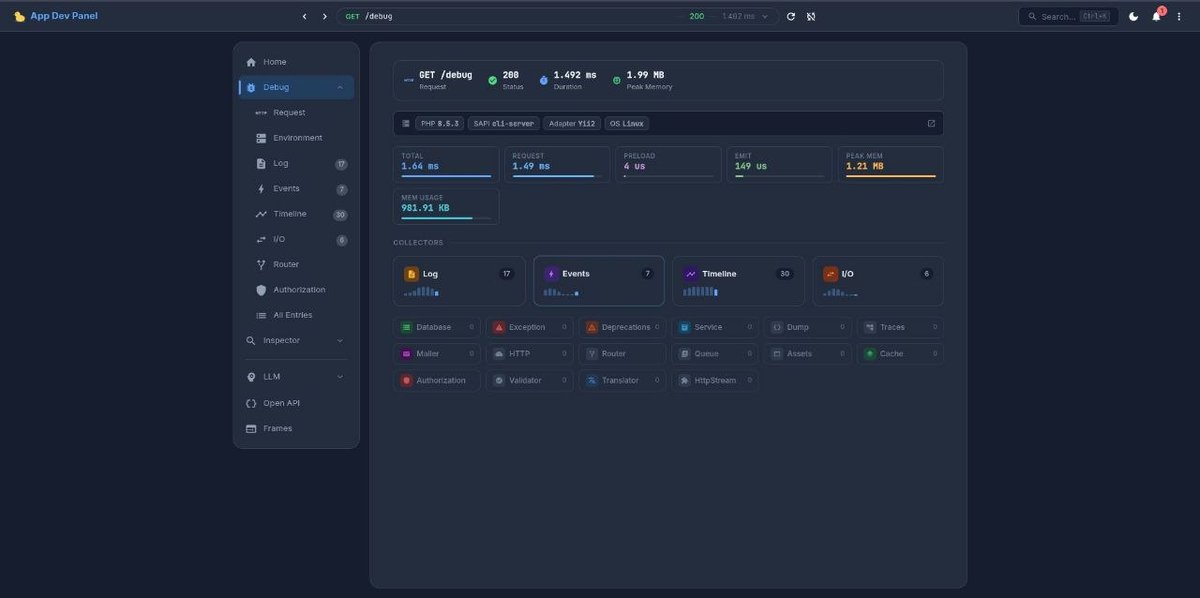Click the PEAK MEM 1.21 MB bar
The width and height of the screenshot is (1200, 598).
(x=891, y=176)
